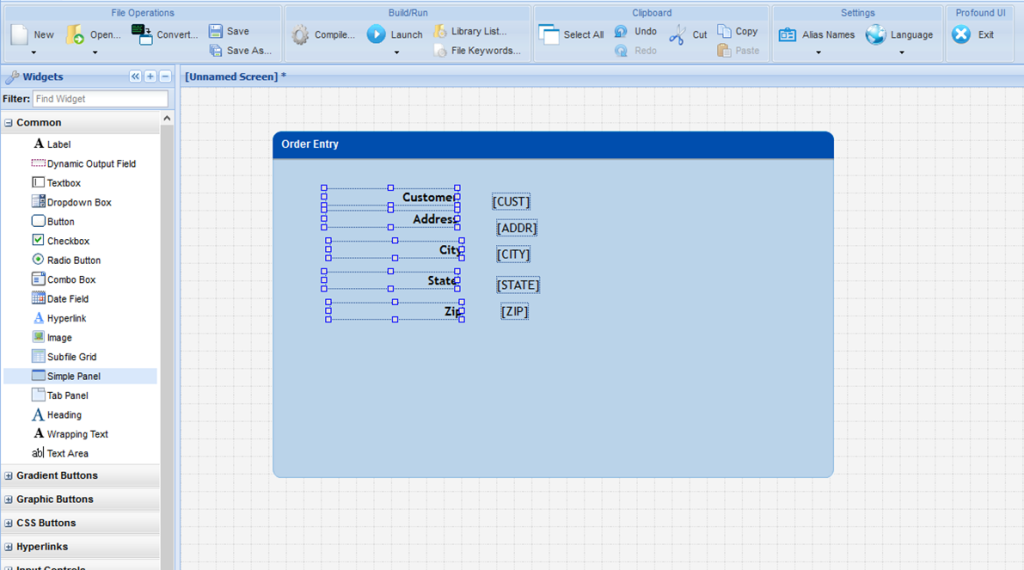The image size is (1024, 570).
Task: Click the Save icon in File Operations
Action: [216, 31]
